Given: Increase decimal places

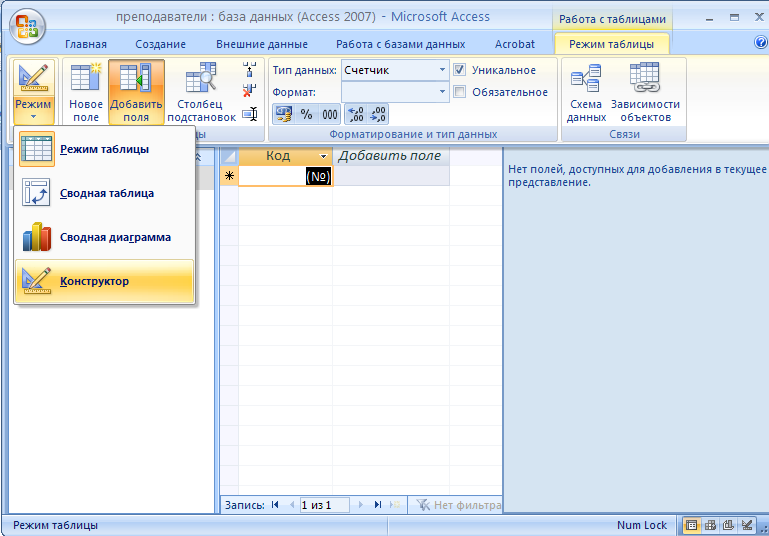Looking at the screenshot, I should (356, 114).
